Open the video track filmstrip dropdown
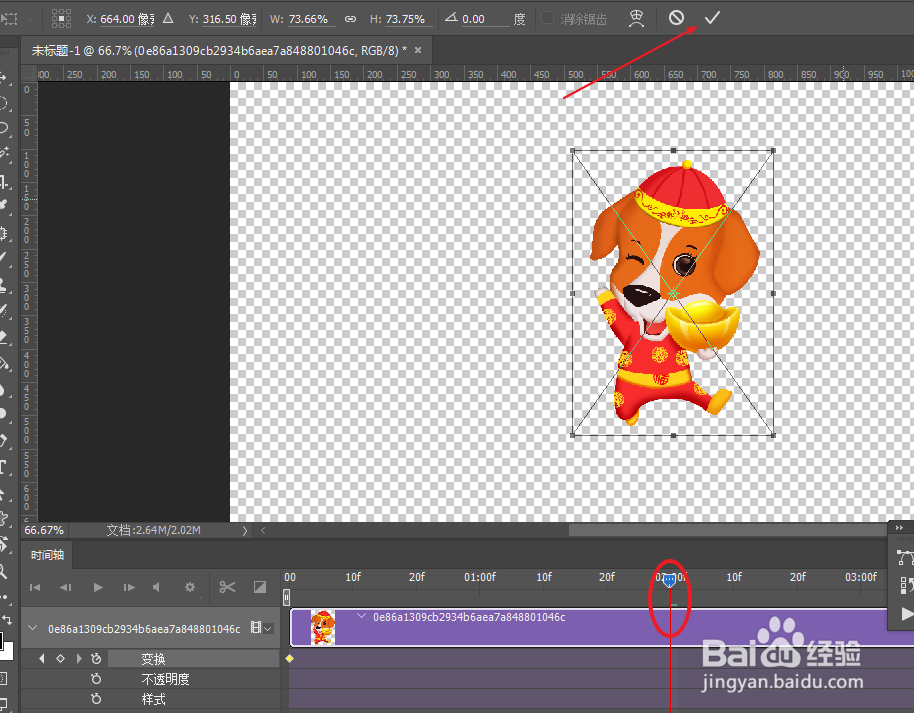Viewport: 914px width, 713px height. click(267, 628)
